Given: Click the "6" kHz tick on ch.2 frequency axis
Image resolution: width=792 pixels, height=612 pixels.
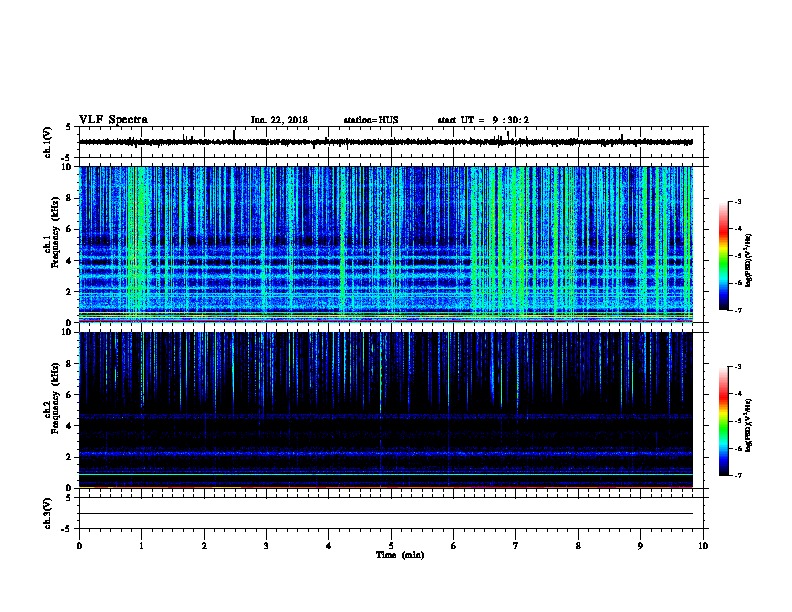Looking at the screenshot, I should pyautogui.click(x=70, y=395).
